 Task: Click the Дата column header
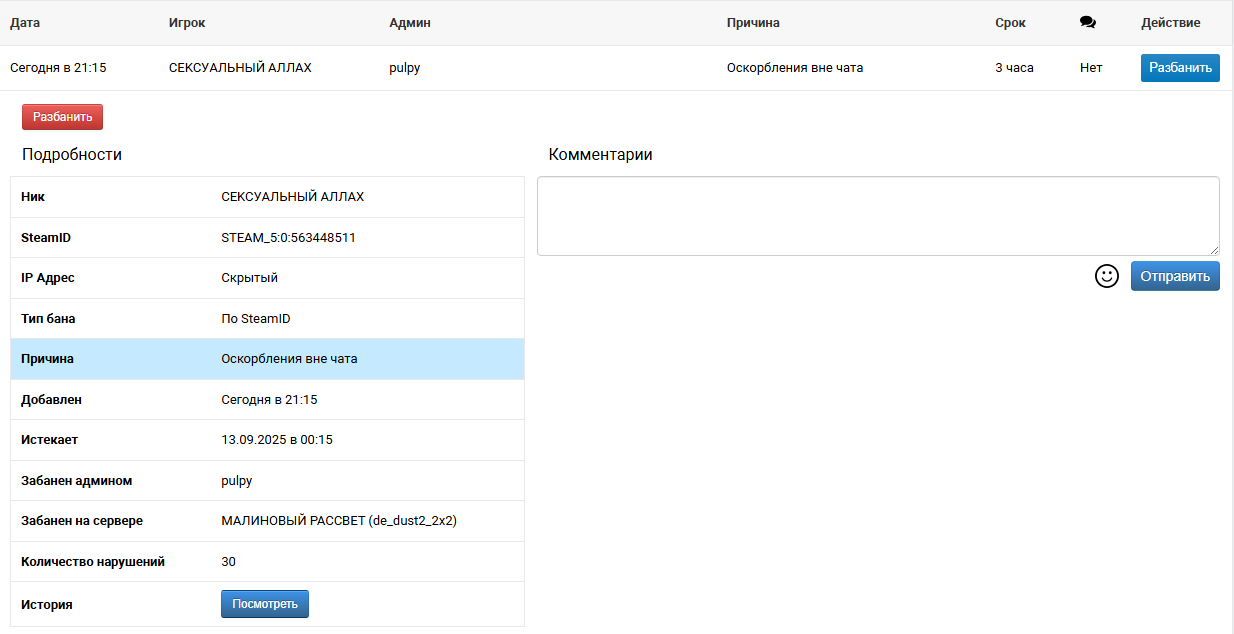coord(25,23)
